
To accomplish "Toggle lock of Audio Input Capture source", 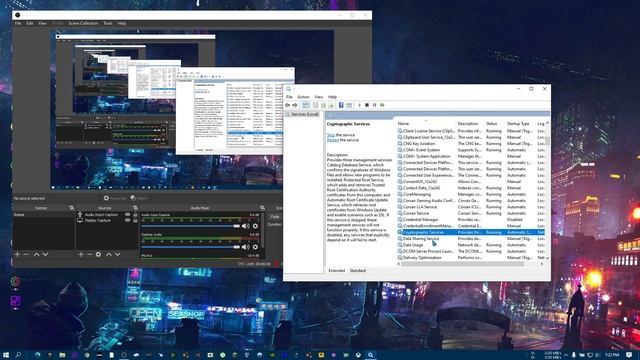I will 135,215.
